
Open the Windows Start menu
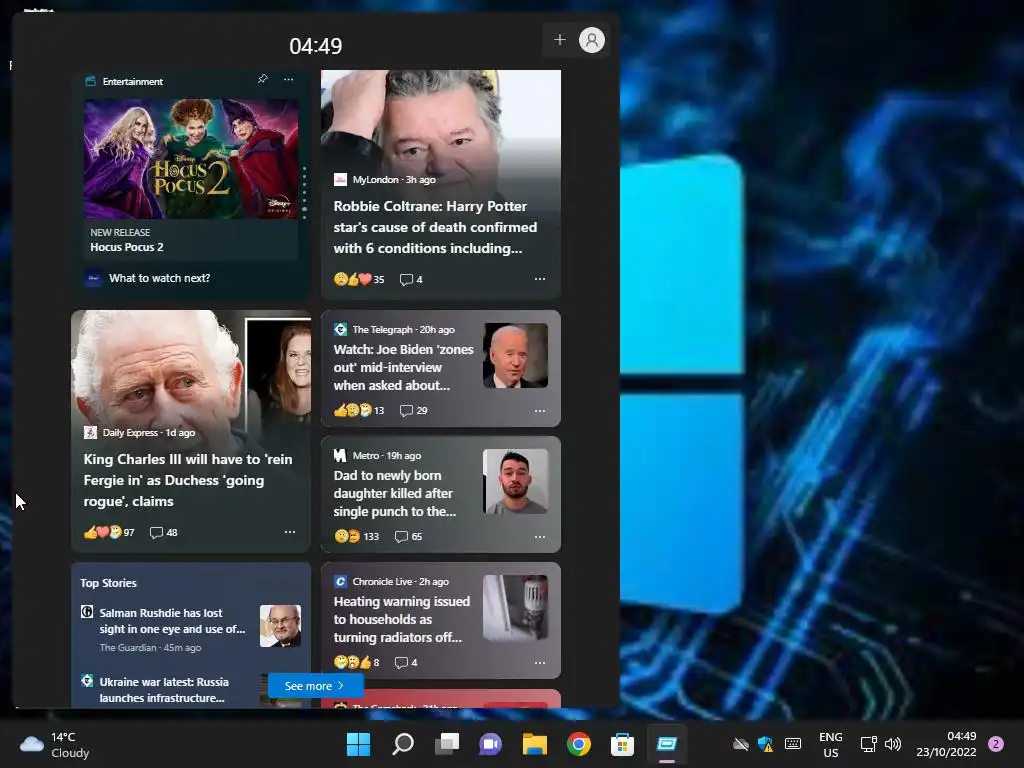(358, 744)
